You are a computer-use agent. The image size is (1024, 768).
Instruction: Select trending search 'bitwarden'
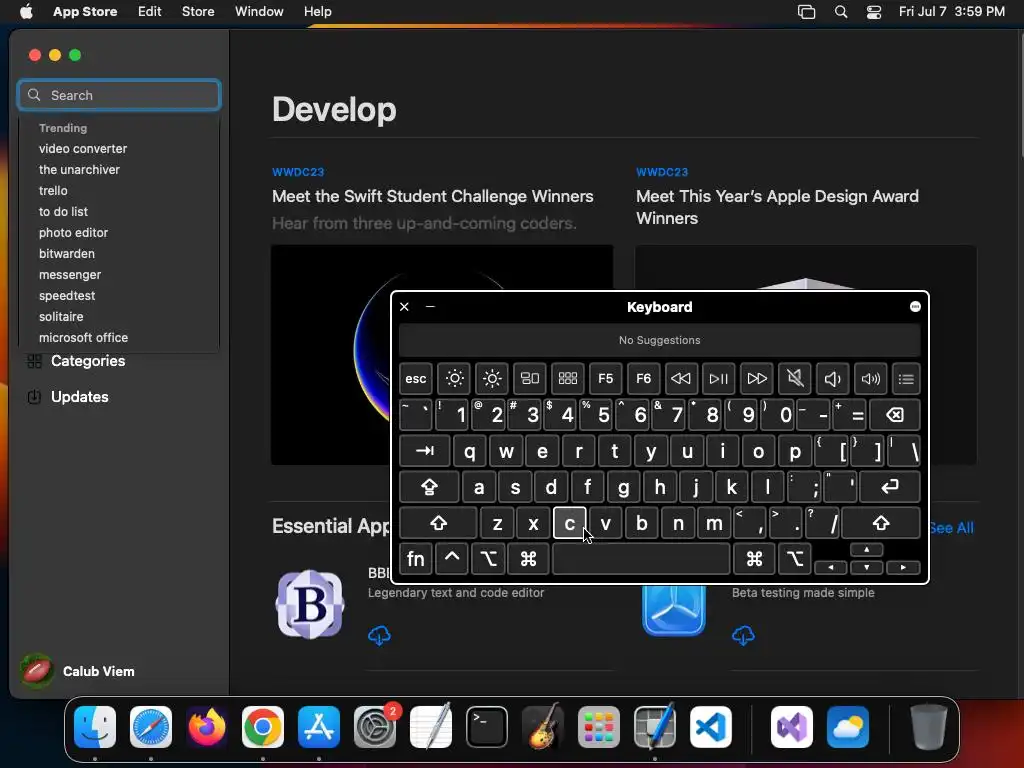(67, 253)
